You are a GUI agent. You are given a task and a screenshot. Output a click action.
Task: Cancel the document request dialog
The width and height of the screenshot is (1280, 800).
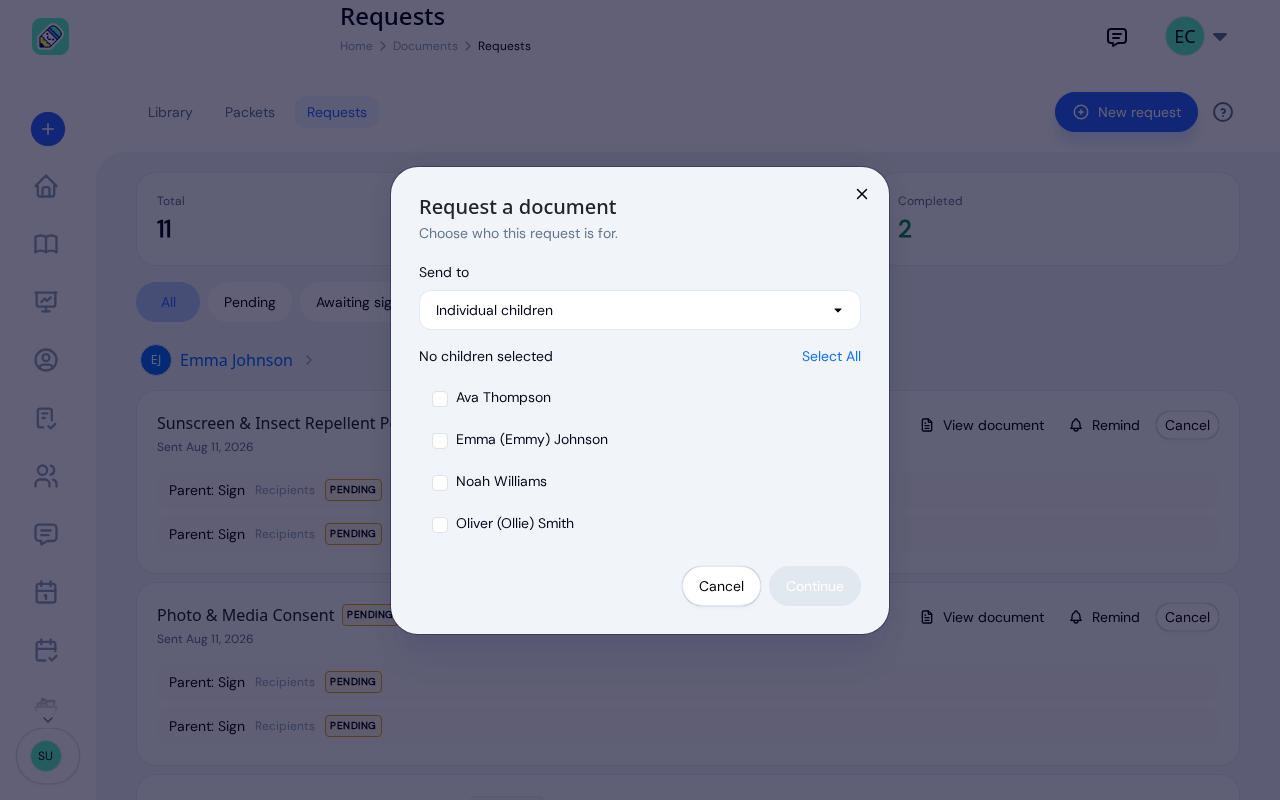(x=721, y=586)
